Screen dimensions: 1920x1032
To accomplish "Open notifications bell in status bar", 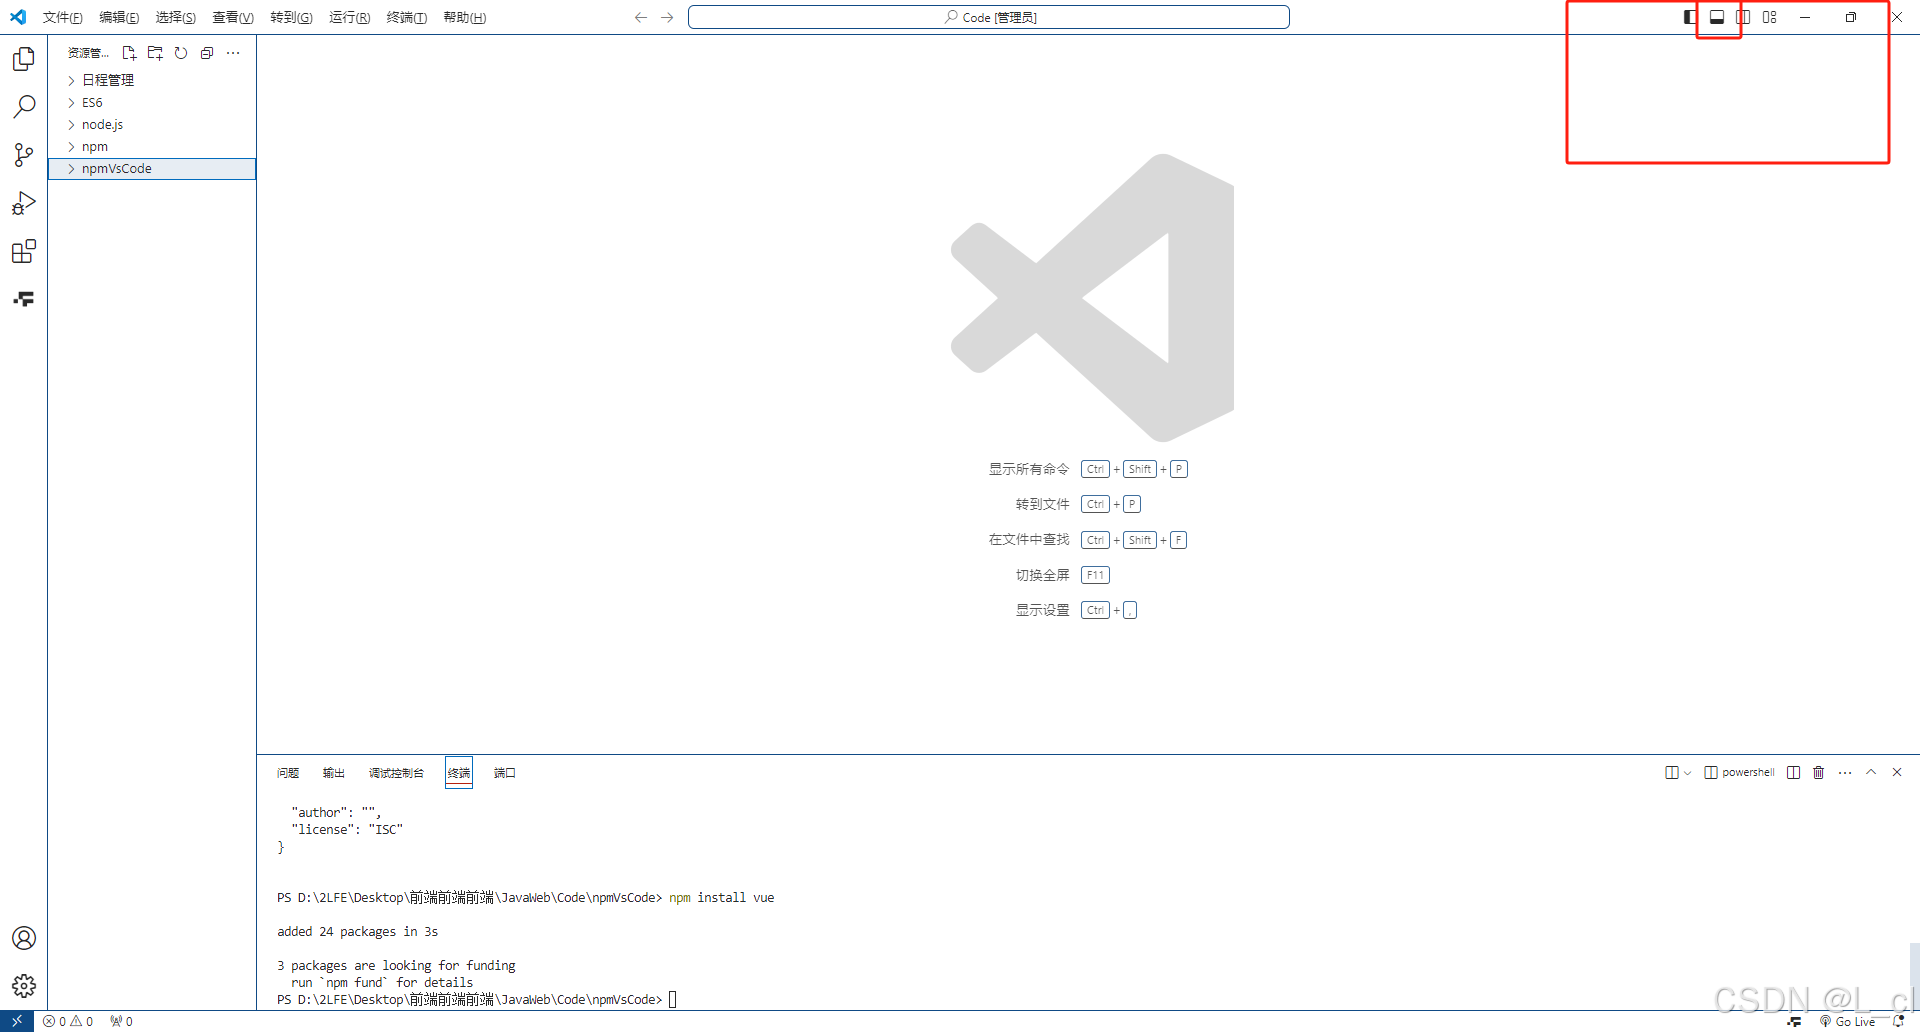I will coord(1899,1021).
